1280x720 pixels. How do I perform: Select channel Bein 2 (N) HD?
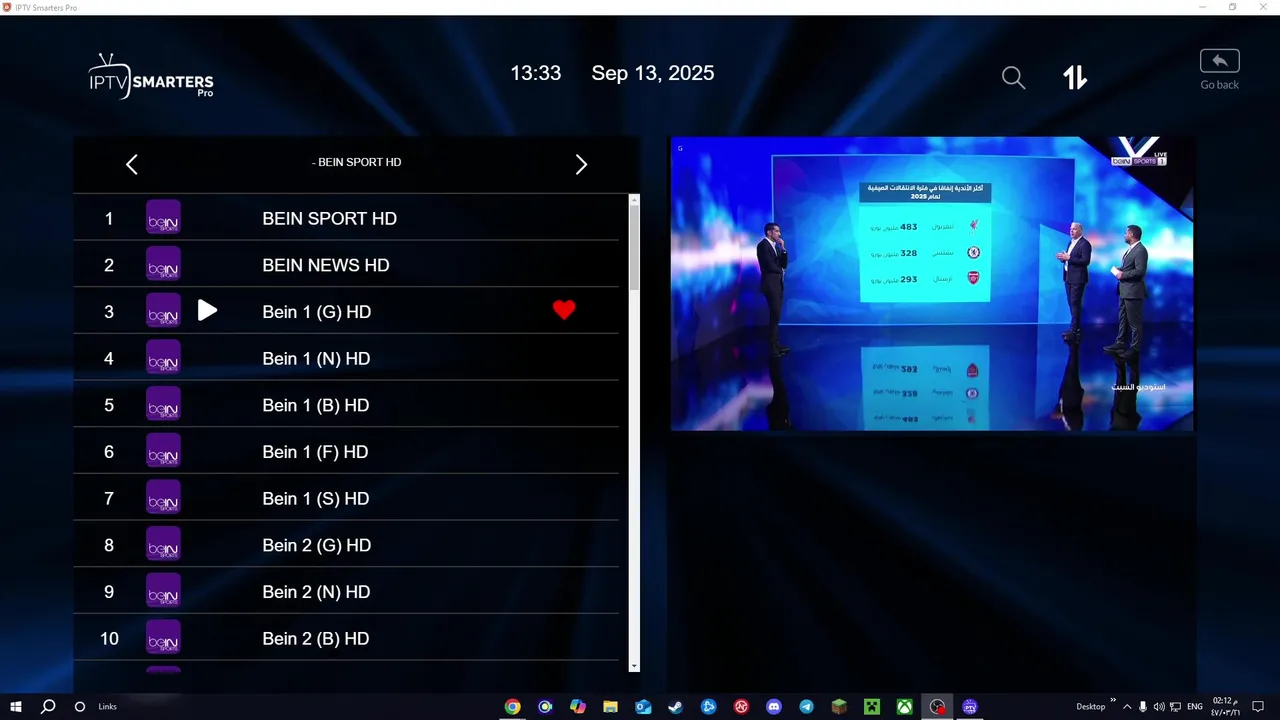coord(346,592)
